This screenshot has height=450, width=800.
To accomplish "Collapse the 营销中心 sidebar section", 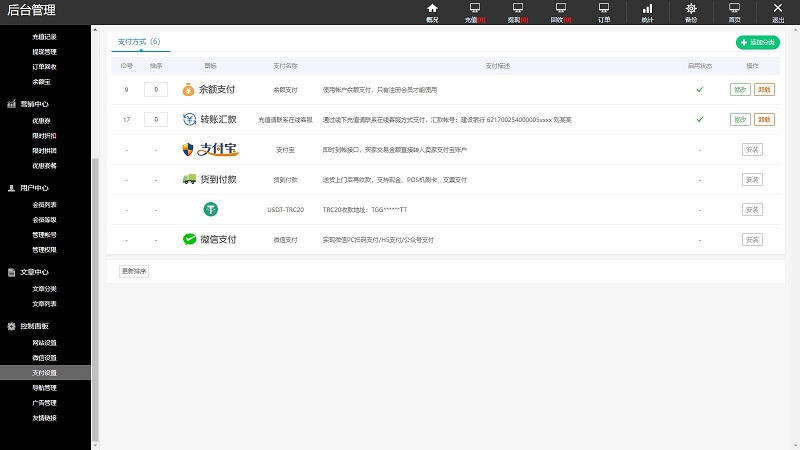I will click(x=34, y=104).
